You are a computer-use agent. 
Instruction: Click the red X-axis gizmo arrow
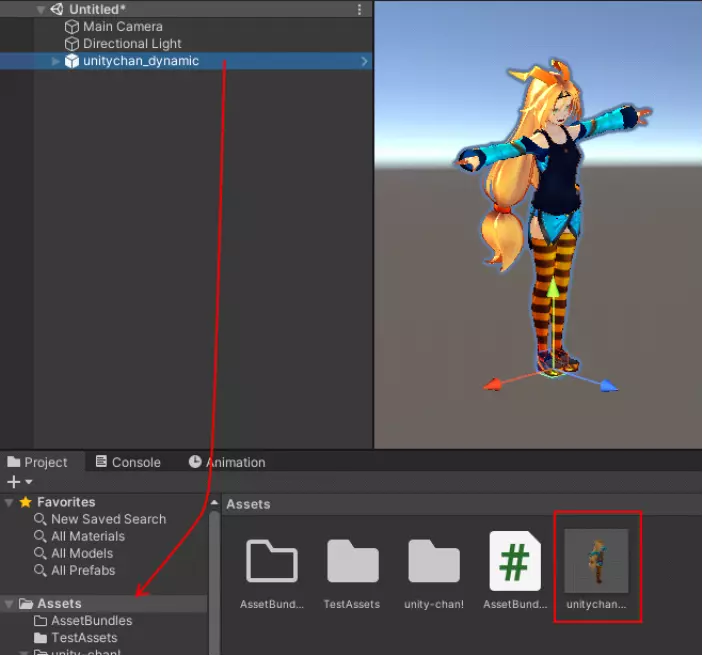[x=493, y=384]
